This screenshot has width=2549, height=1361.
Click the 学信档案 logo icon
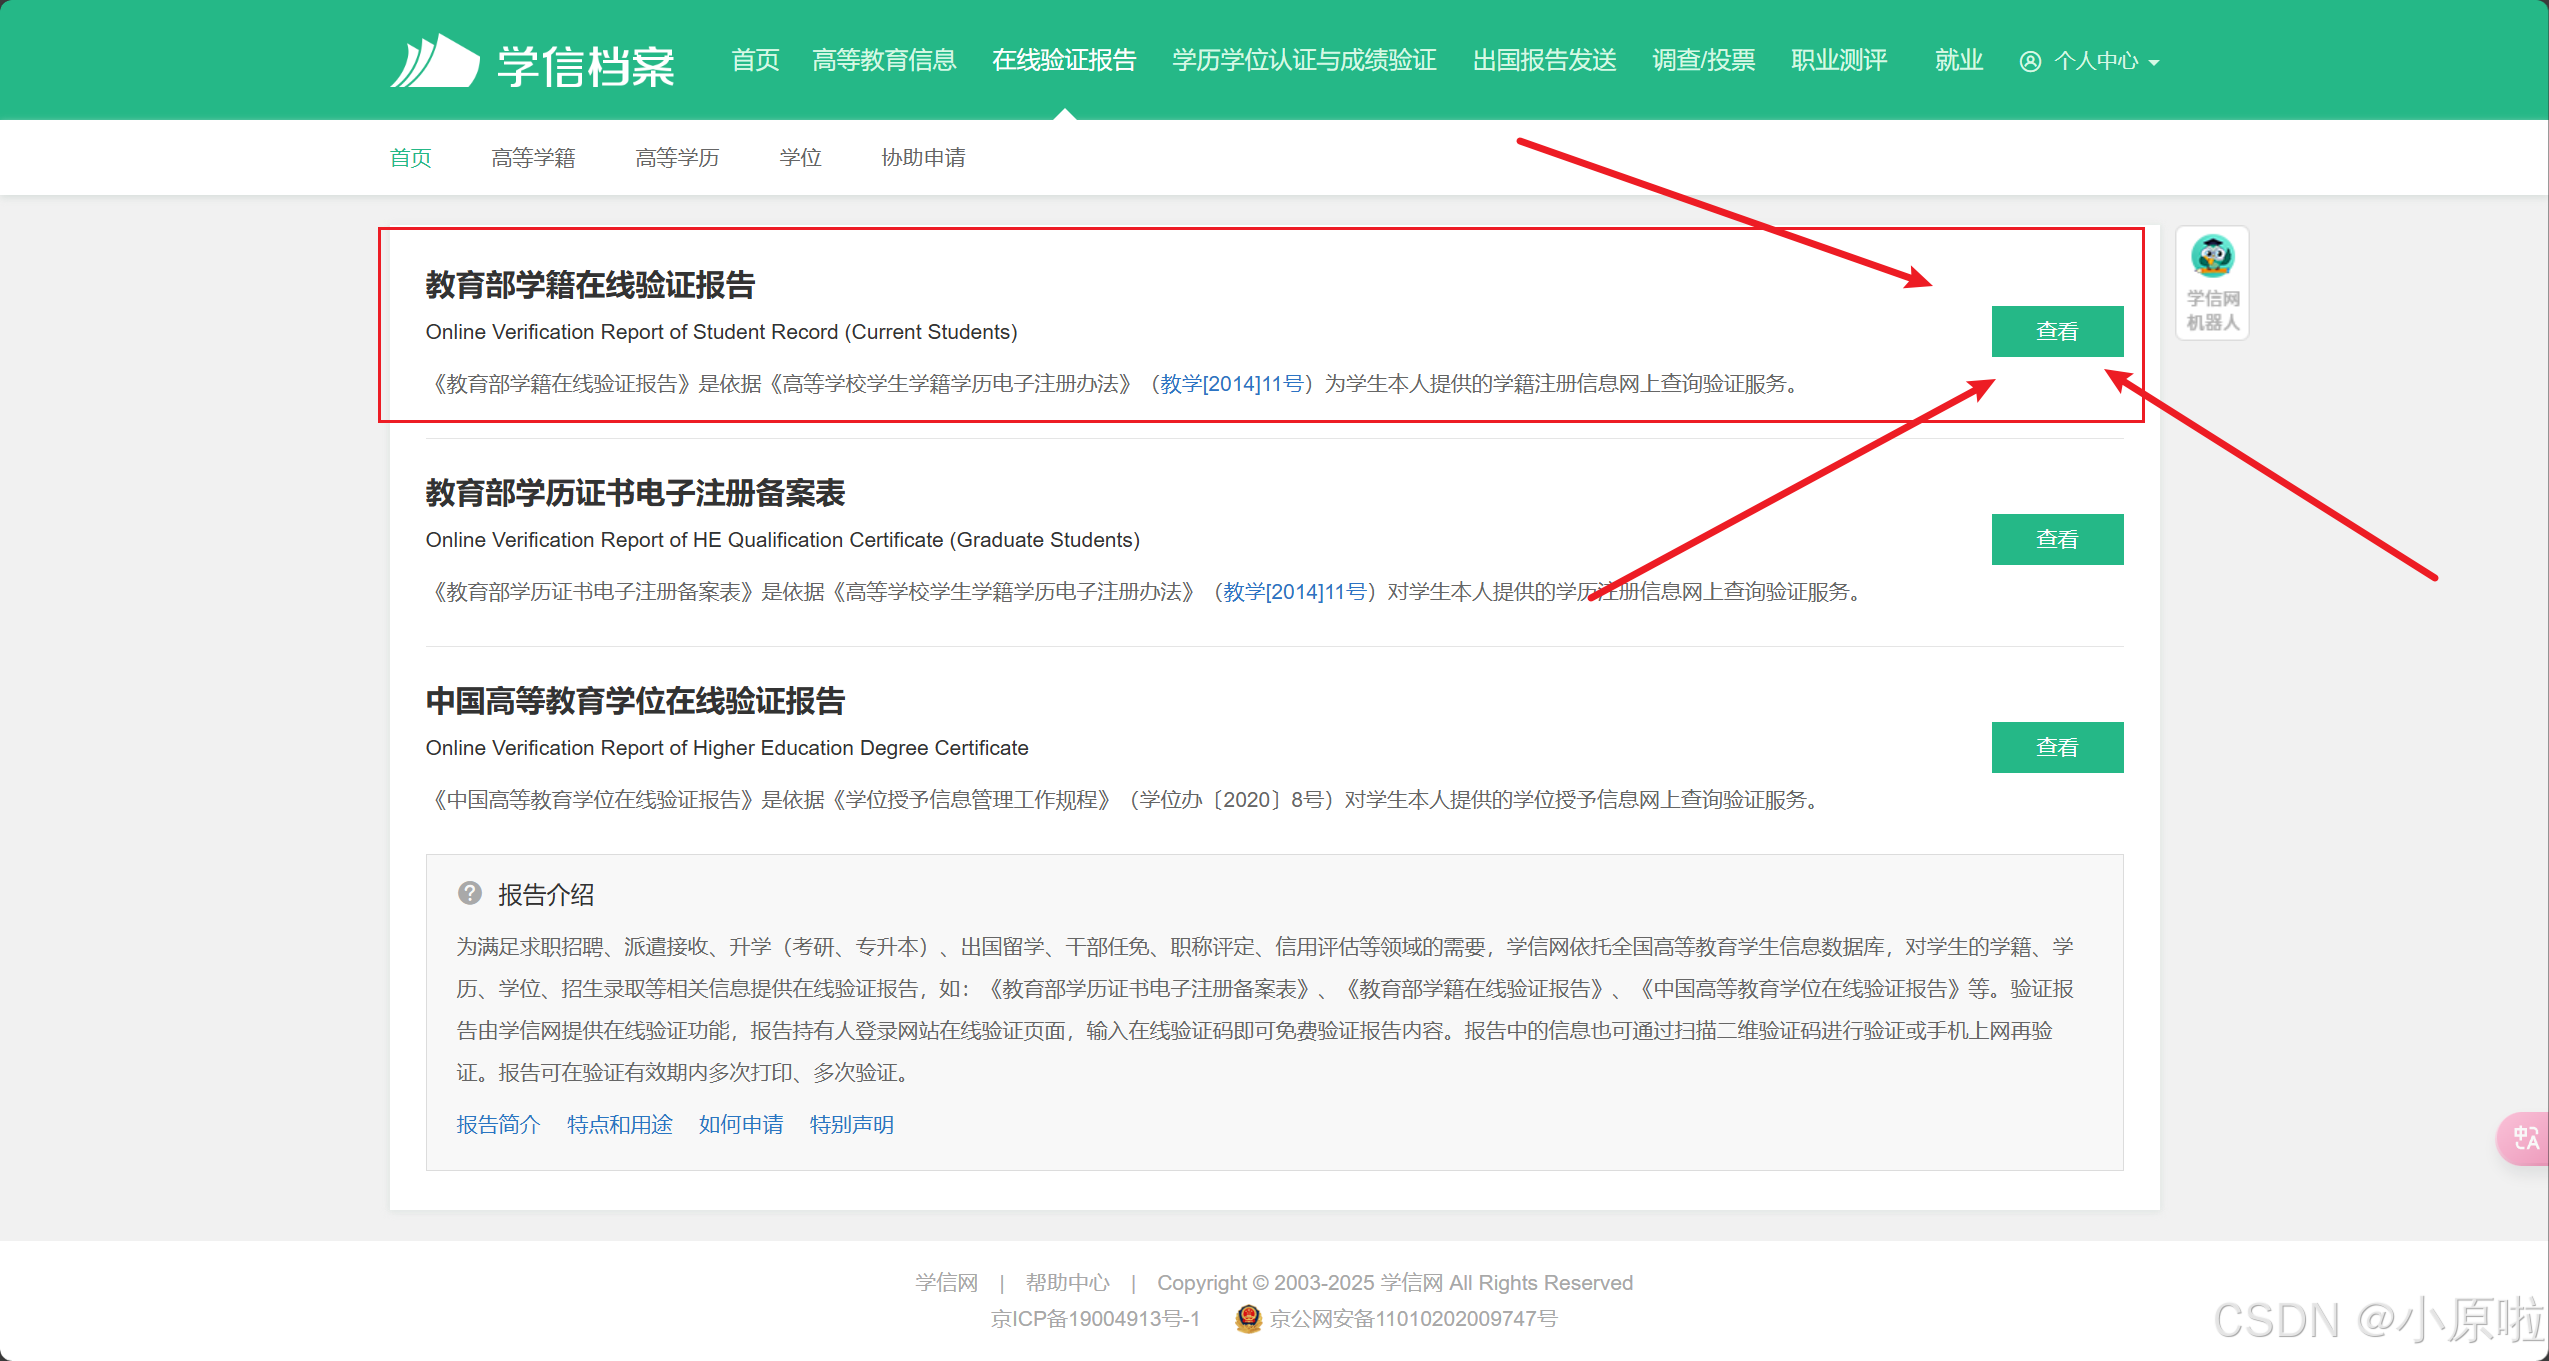[434, 62]
